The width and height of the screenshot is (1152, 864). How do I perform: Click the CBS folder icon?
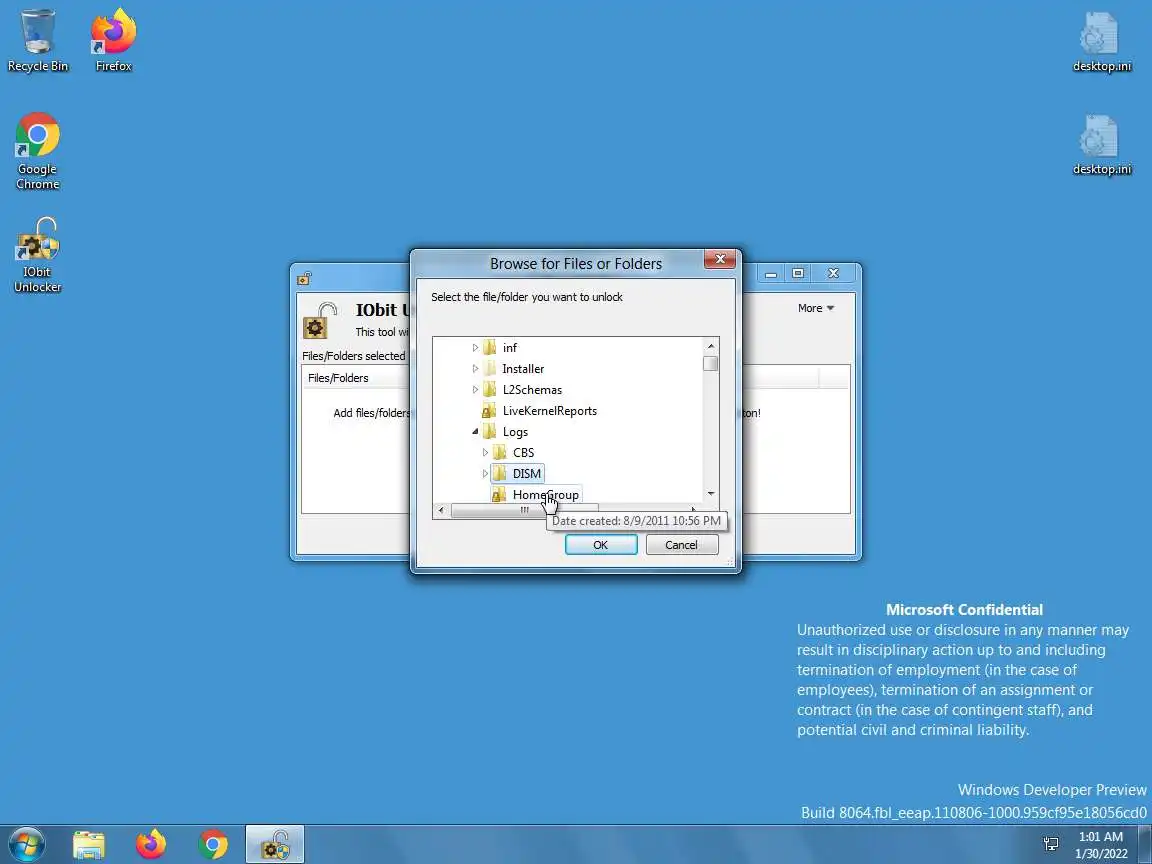(500, 453)
